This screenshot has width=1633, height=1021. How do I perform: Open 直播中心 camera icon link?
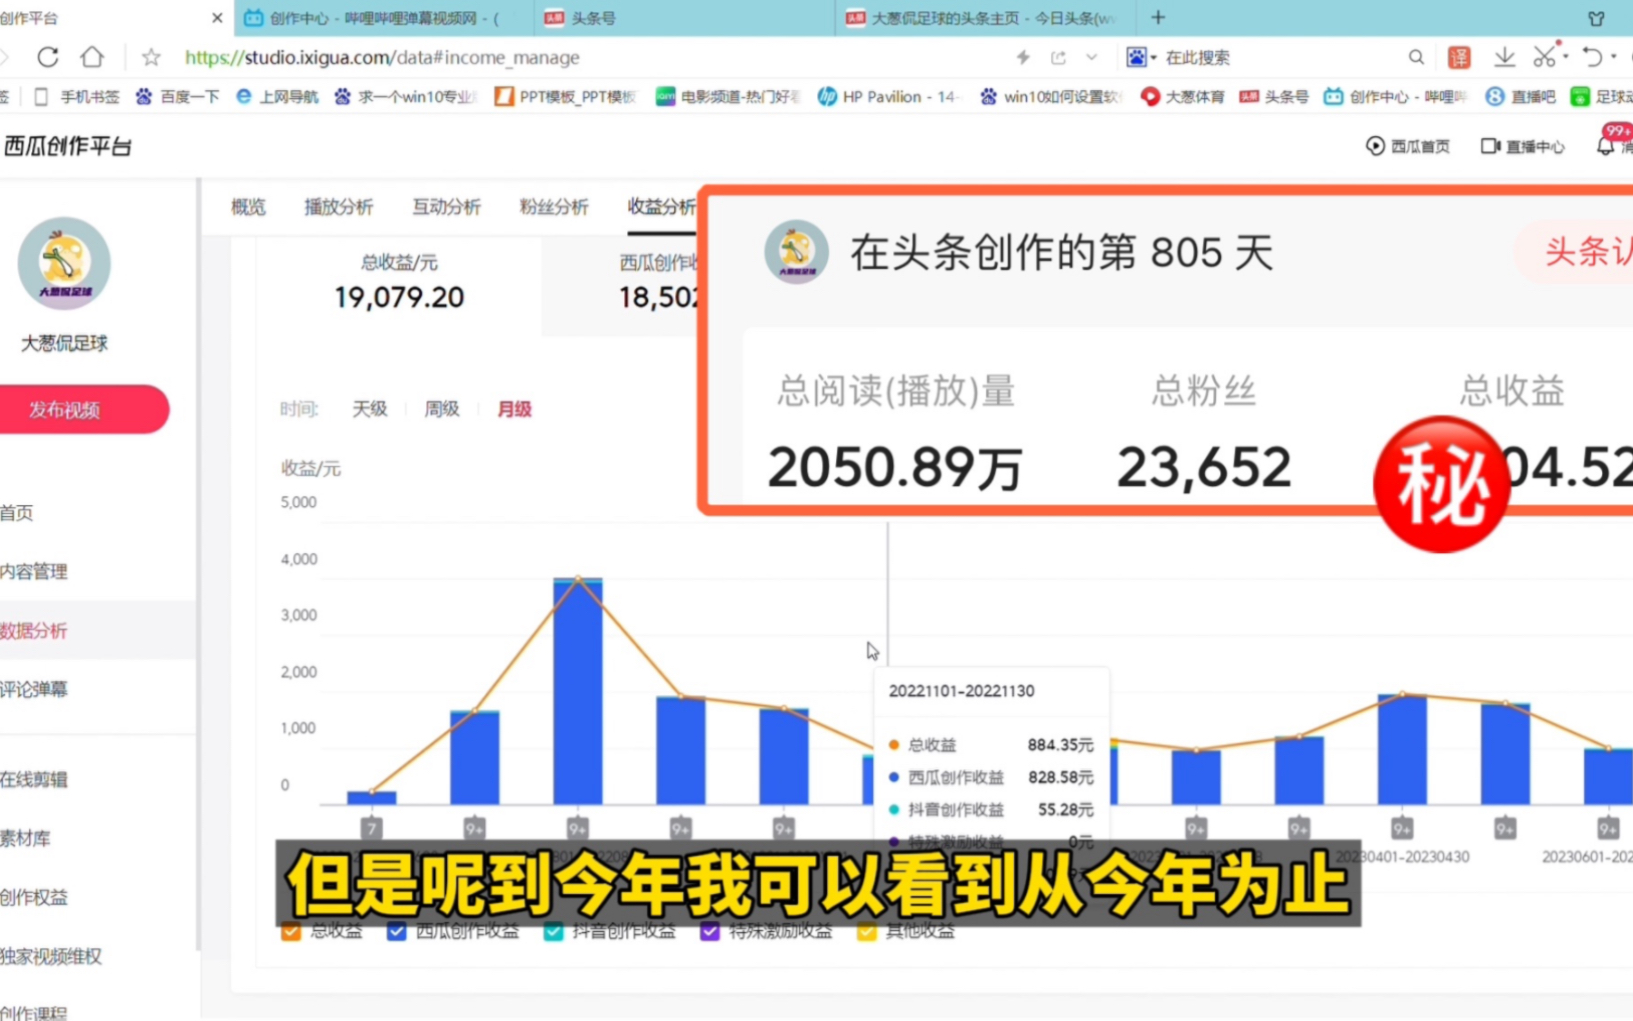tap(1522, 146)
